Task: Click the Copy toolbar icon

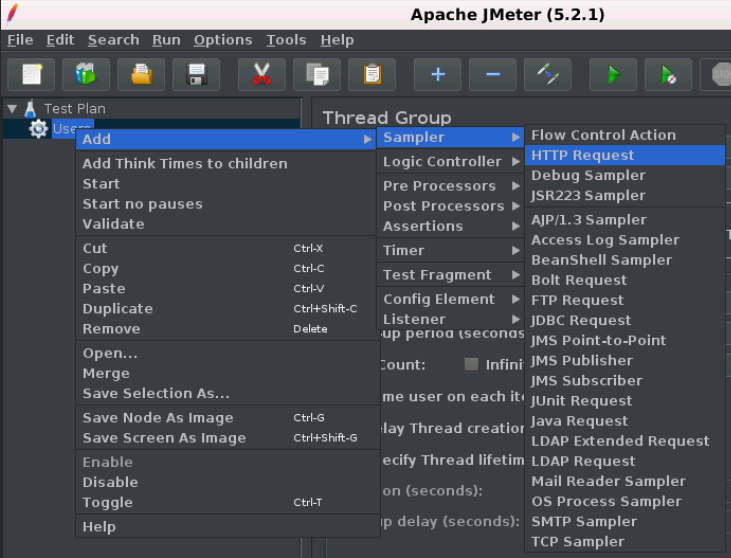Action: 317,74
